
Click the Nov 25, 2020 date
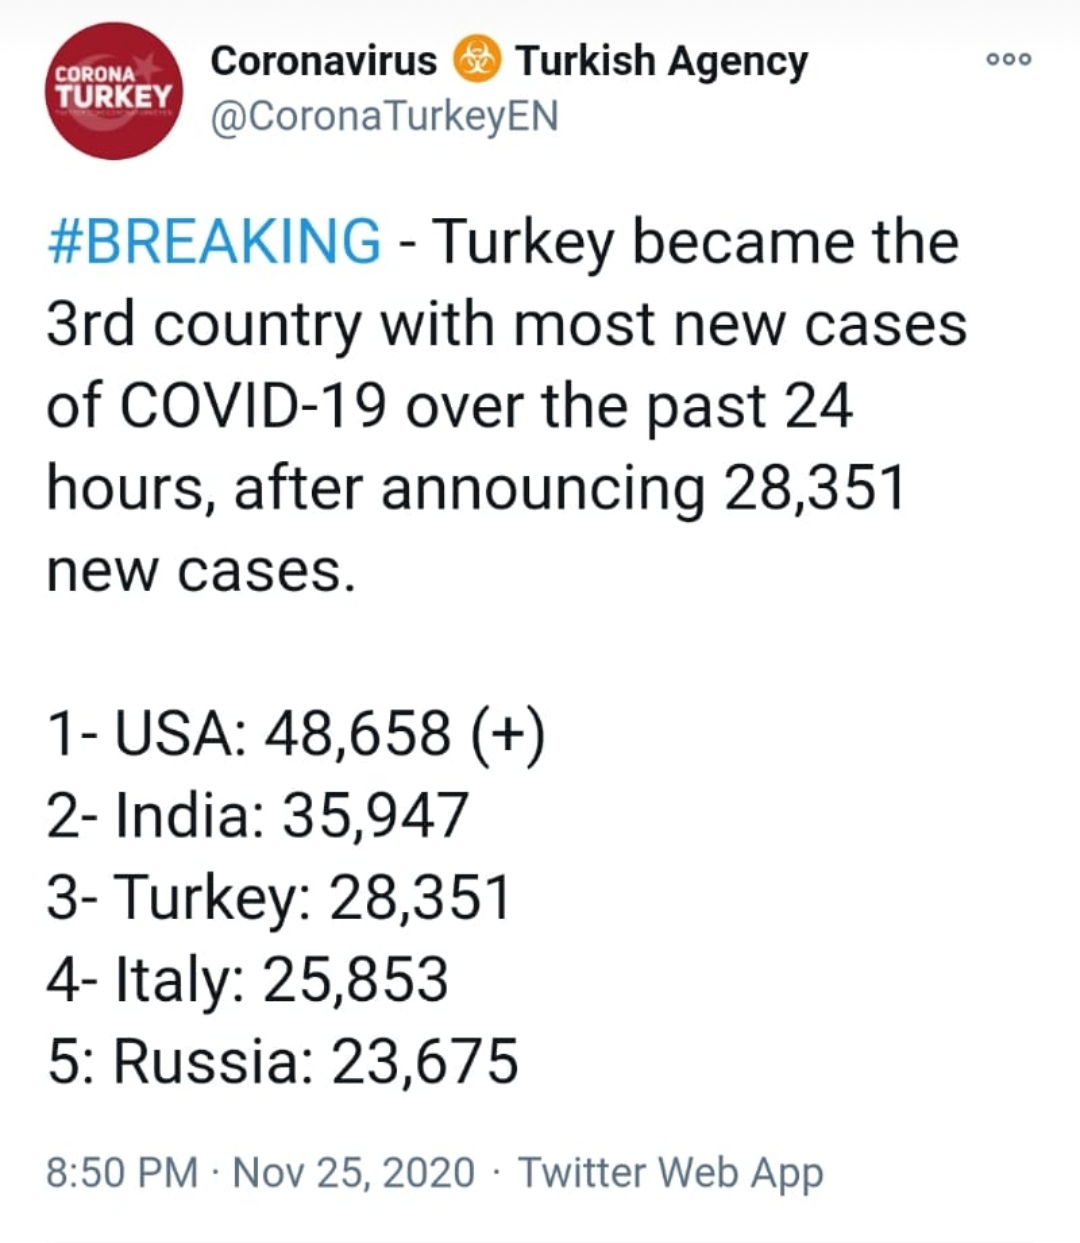[x=353, y=1171]
